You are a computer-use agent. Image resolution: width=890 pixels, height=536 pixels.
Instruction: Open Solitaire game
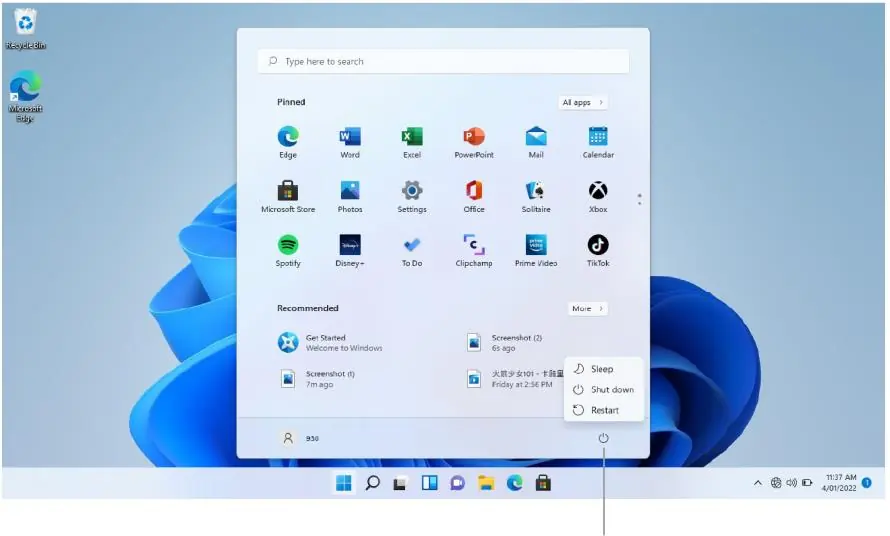536,196
